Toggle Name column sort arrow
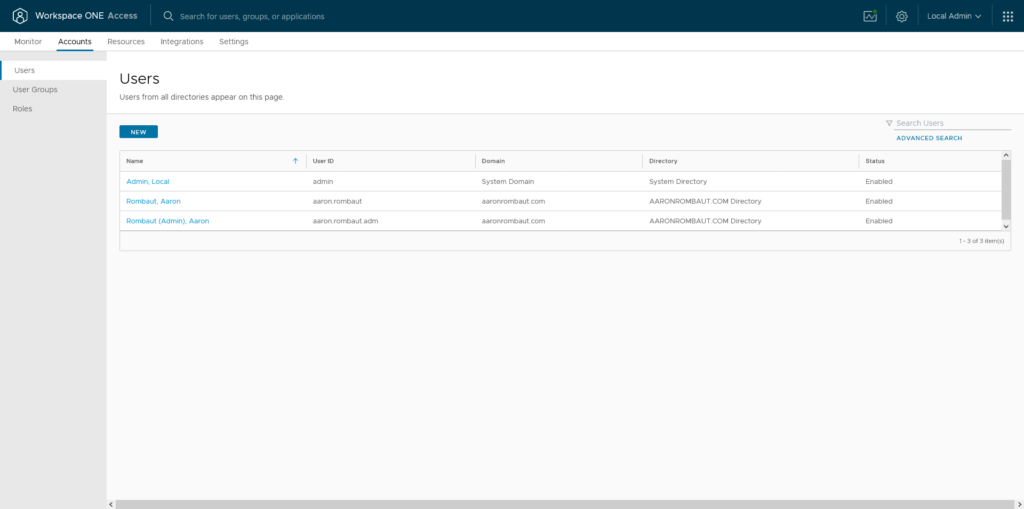 click(x=295, y=161)
